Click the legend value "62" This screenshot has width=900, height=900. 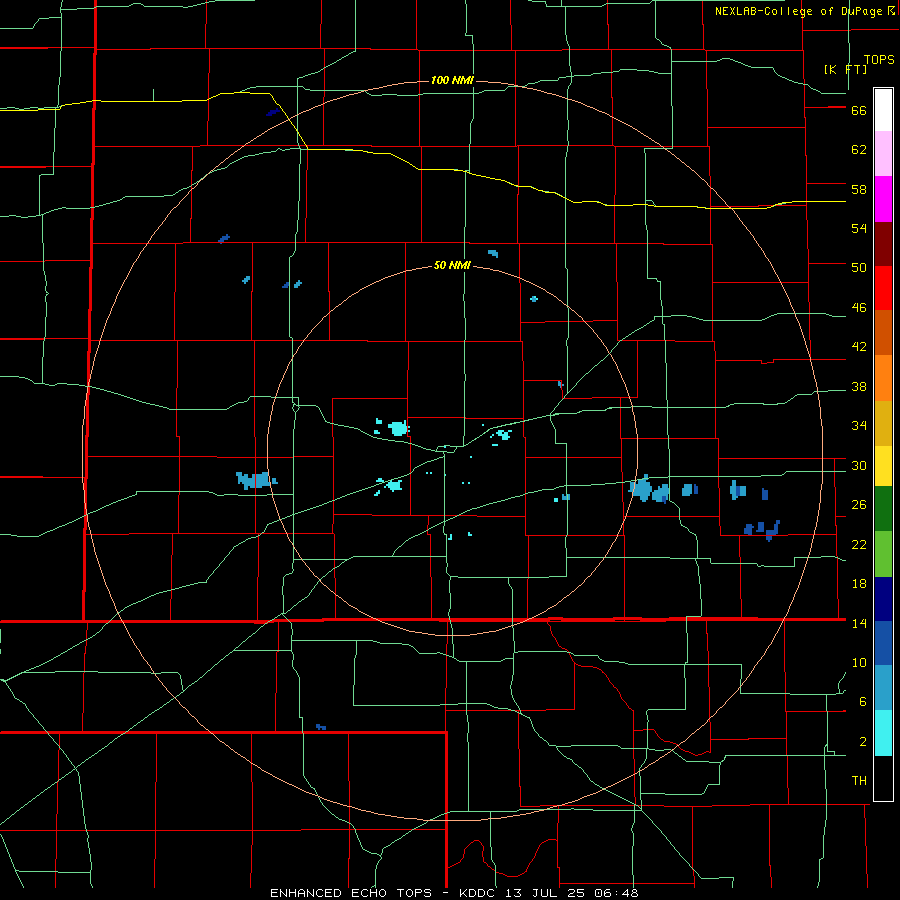point(859,150)
